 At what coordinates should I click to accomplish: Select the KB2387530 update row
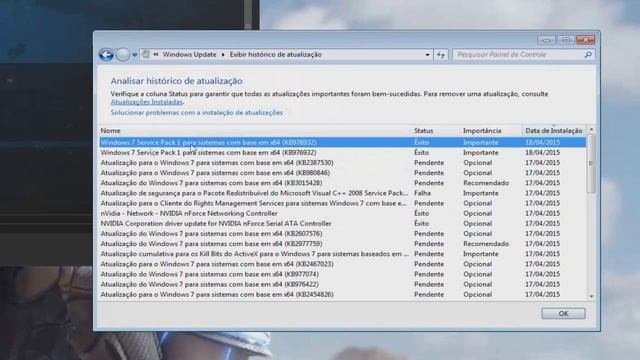pos(342,163)
